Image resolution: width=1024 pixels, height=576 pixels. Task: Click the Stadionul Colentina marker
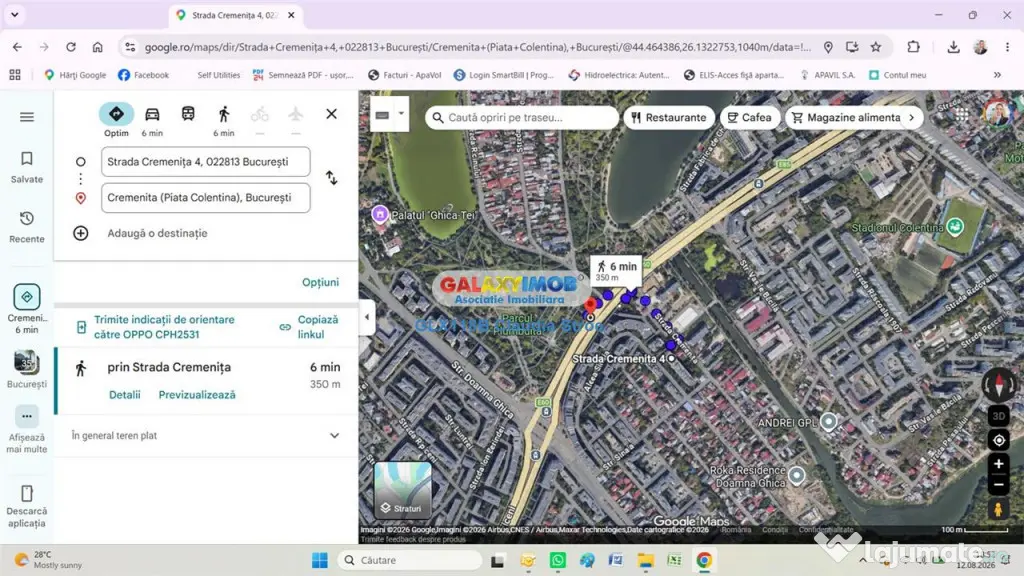click(955, 227)
